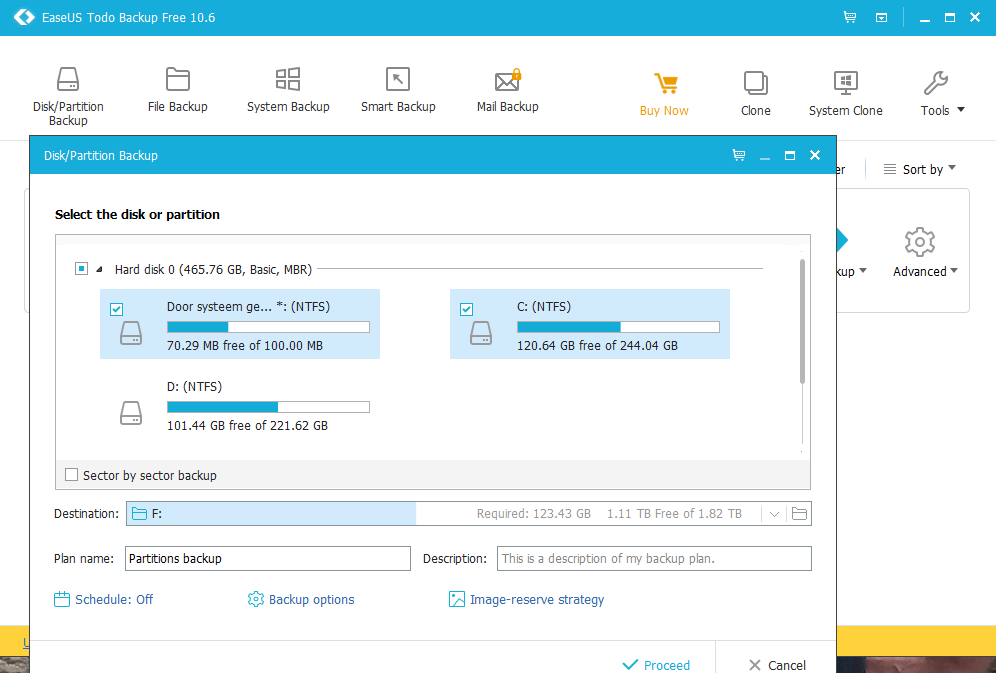Click the C: partition drive icon
Screen dimensions: 996x673
pyautogui.click(x=481, y=333)
